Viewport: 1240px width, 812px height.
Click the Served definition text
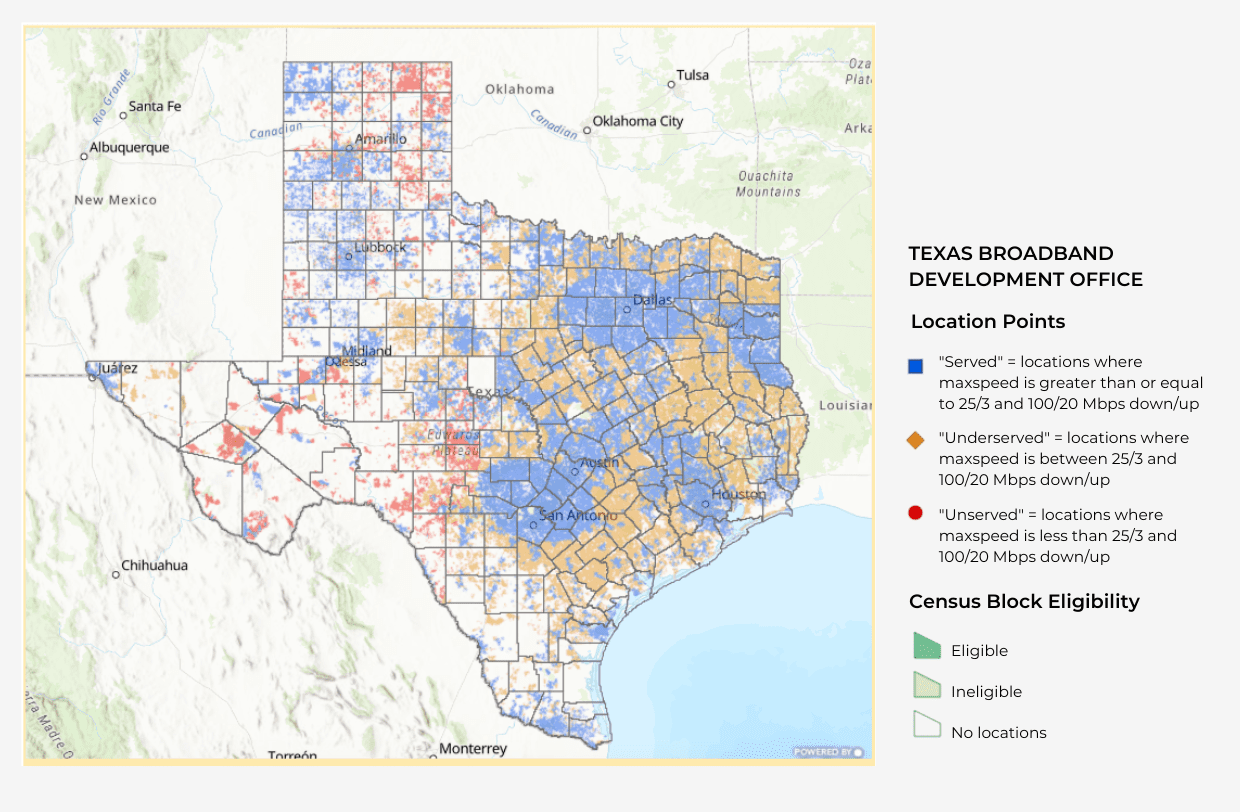coord(1071,383)
